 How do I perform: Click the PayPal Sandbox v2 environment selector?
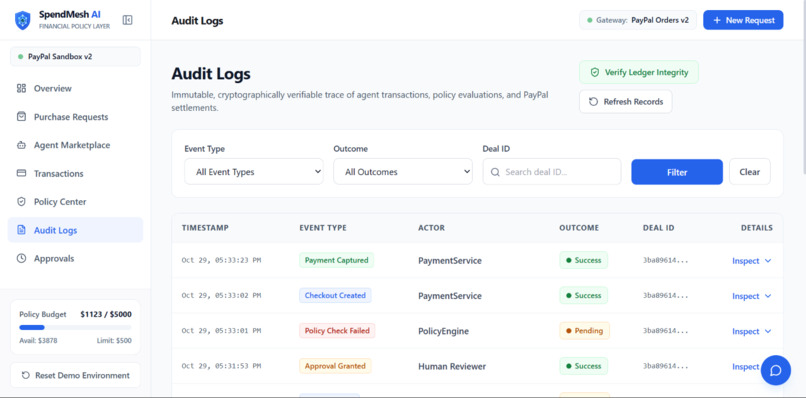pyautogui.click(x=75, y=57)
